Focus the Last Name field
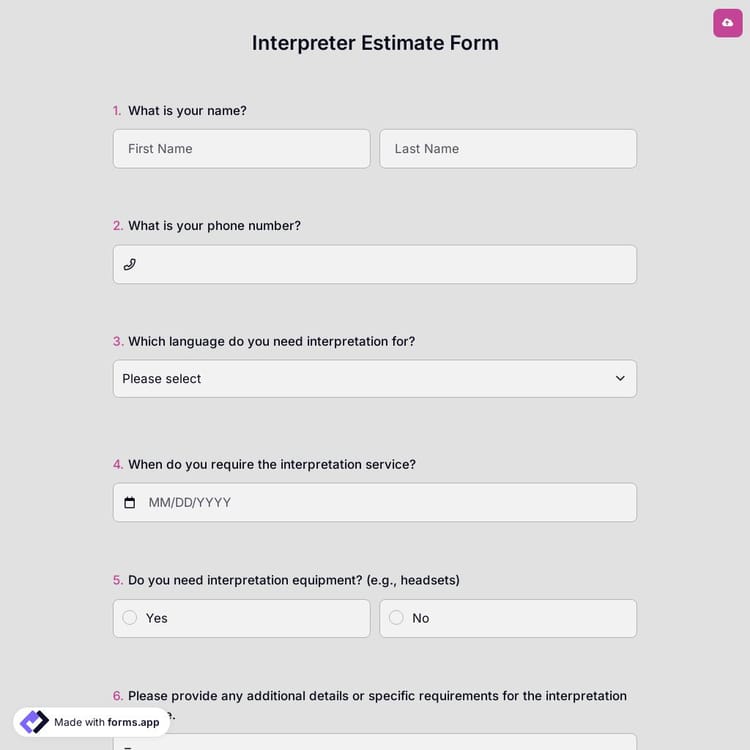Image resolution: width=750 pixels, height=750 pixels. tap(508, 149)
